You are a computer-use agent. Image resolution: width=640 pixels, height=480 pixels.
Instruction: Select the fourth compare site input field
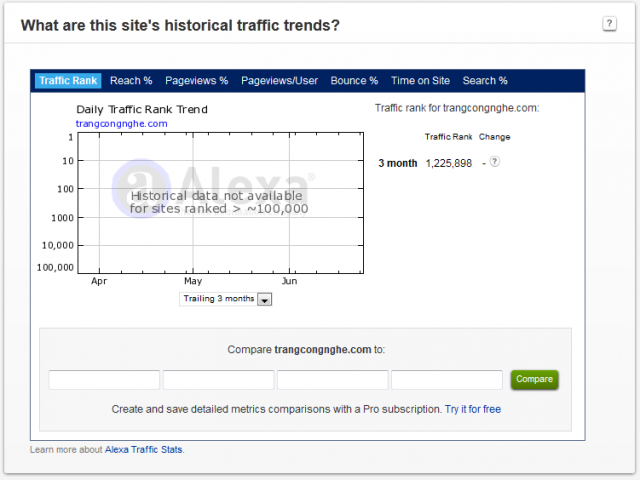point(446,380)
